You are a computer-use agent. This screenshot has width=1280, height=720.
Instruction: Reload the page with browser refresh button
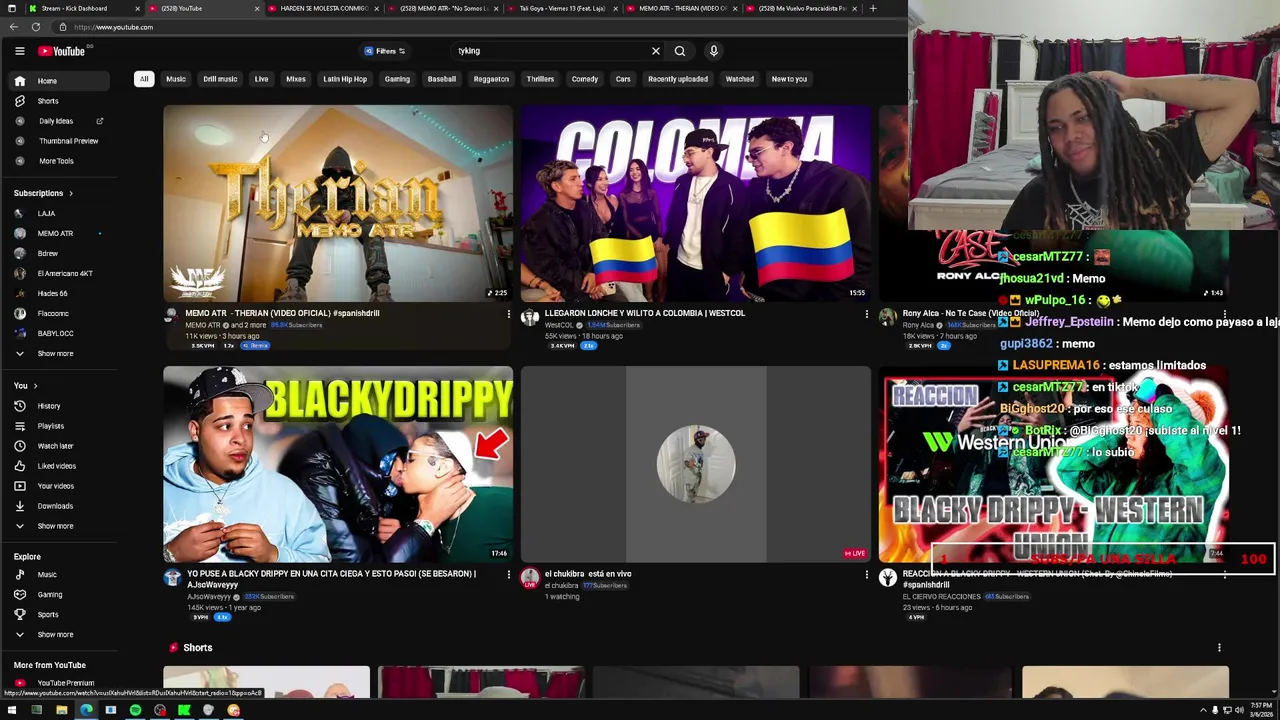point(36,27)
